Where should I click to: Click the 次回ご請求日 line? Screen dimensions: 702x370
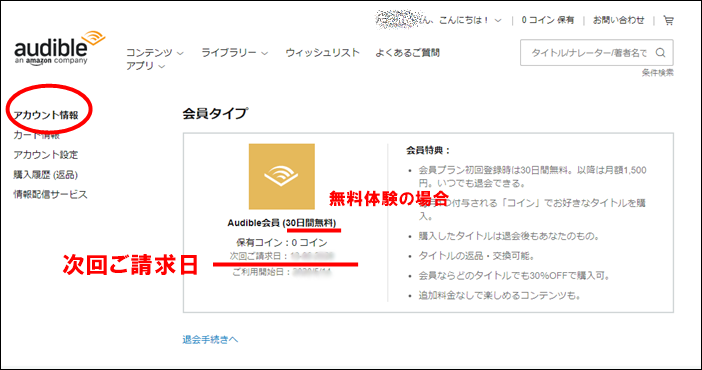282,256
